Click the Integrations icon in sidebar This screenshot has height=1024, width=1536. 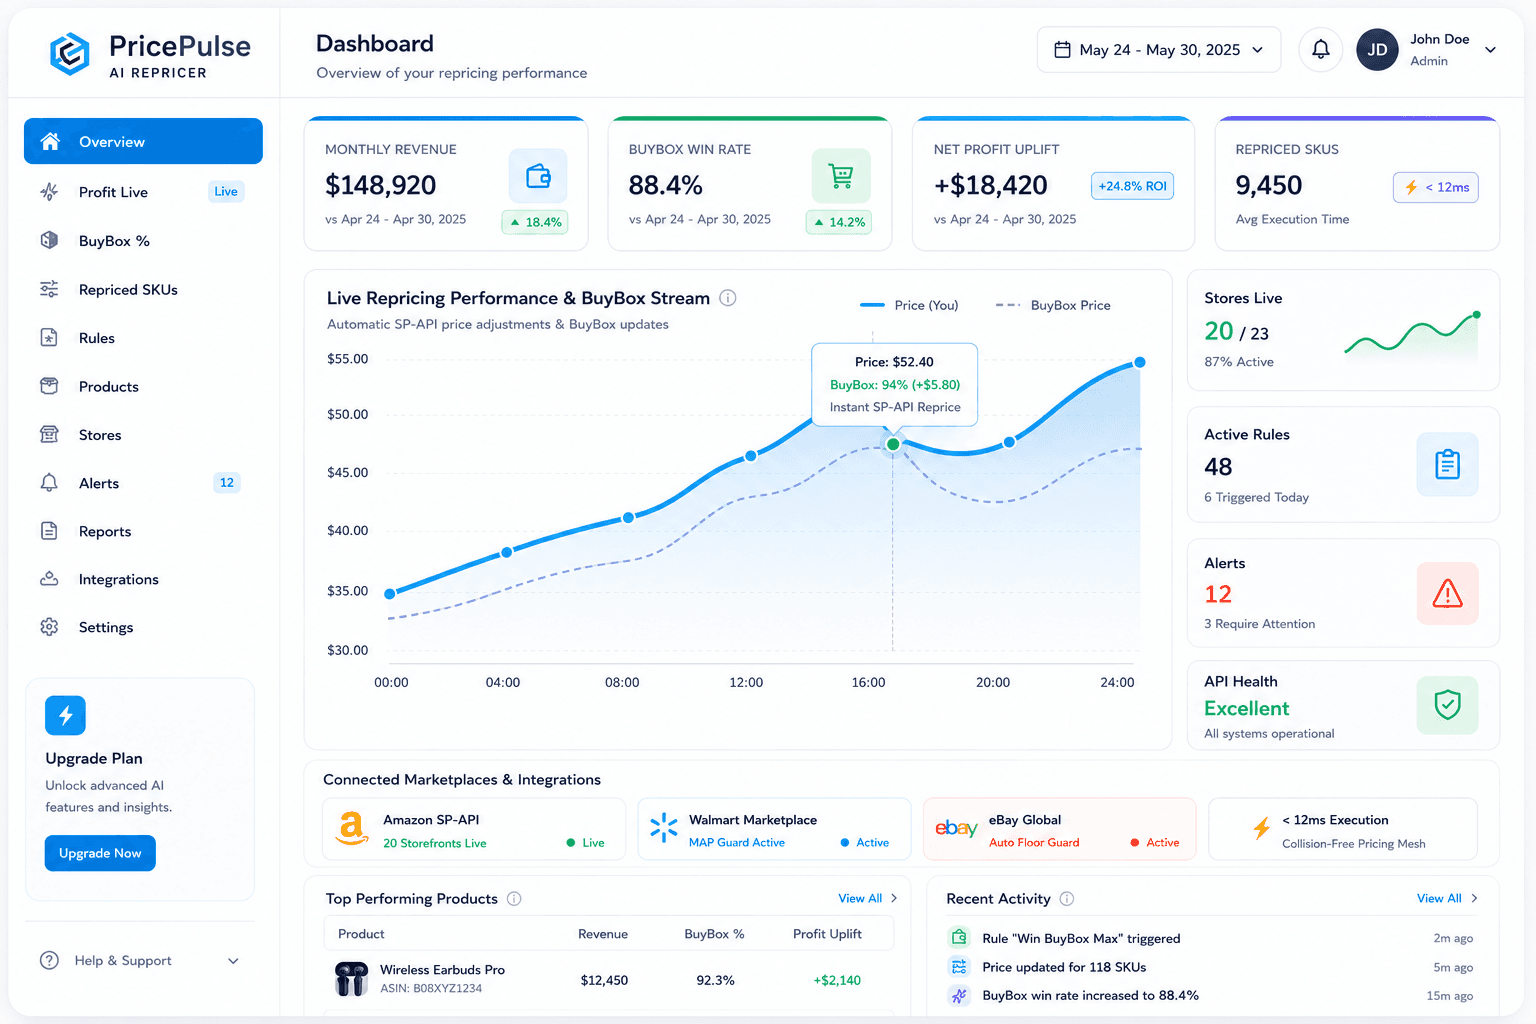coord(49,579)
